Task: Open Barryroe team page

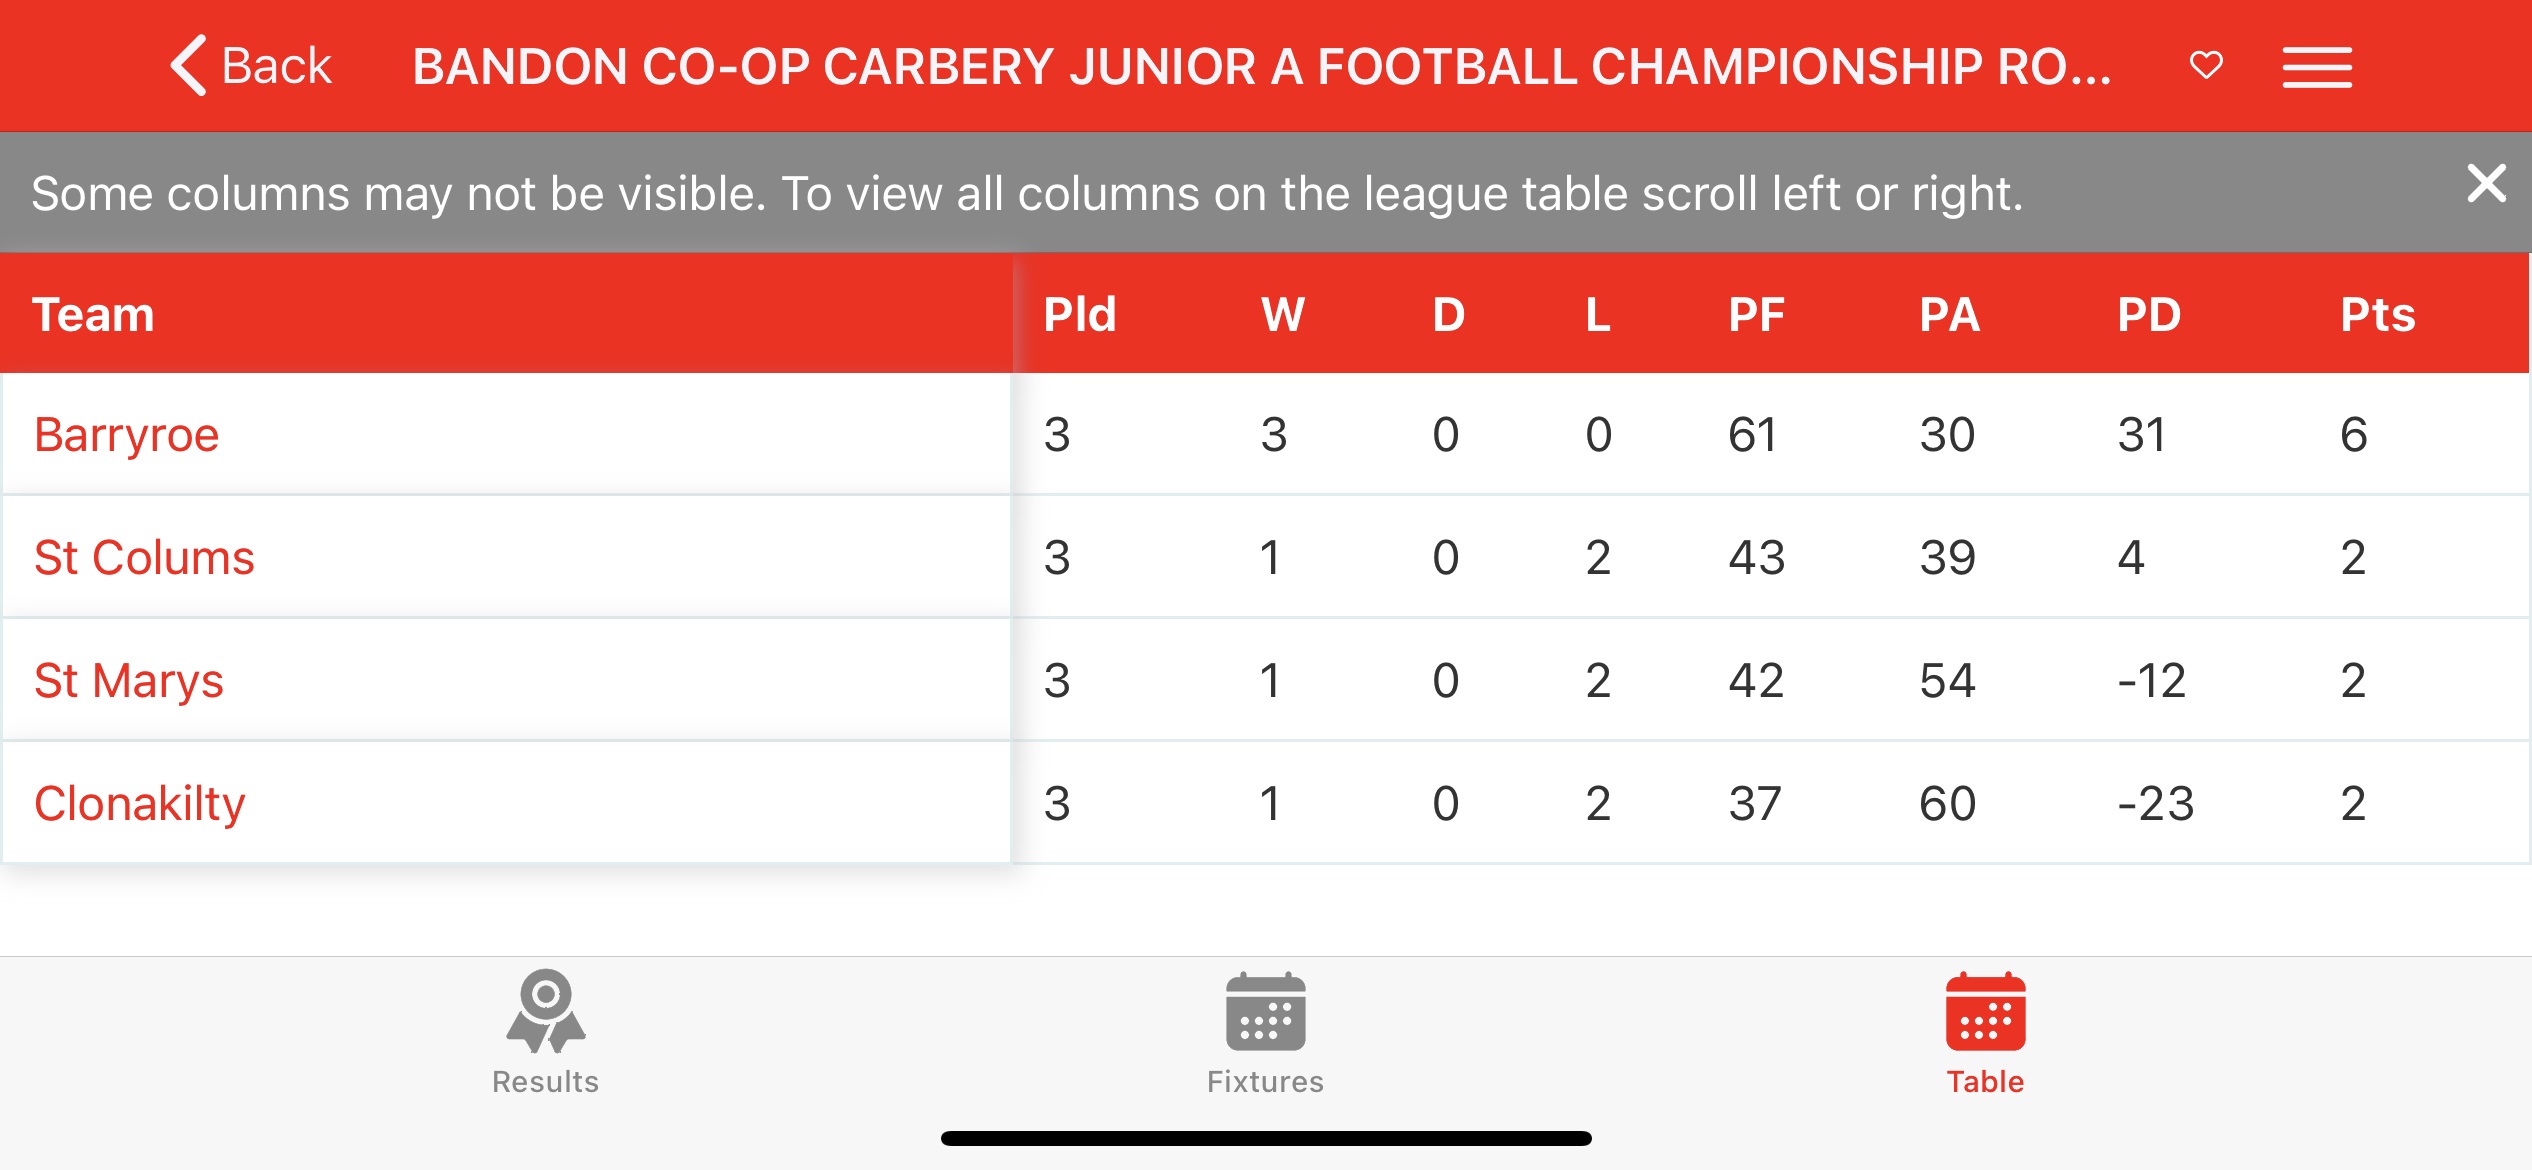Action: pyautogui.click(x=126, y=435)
